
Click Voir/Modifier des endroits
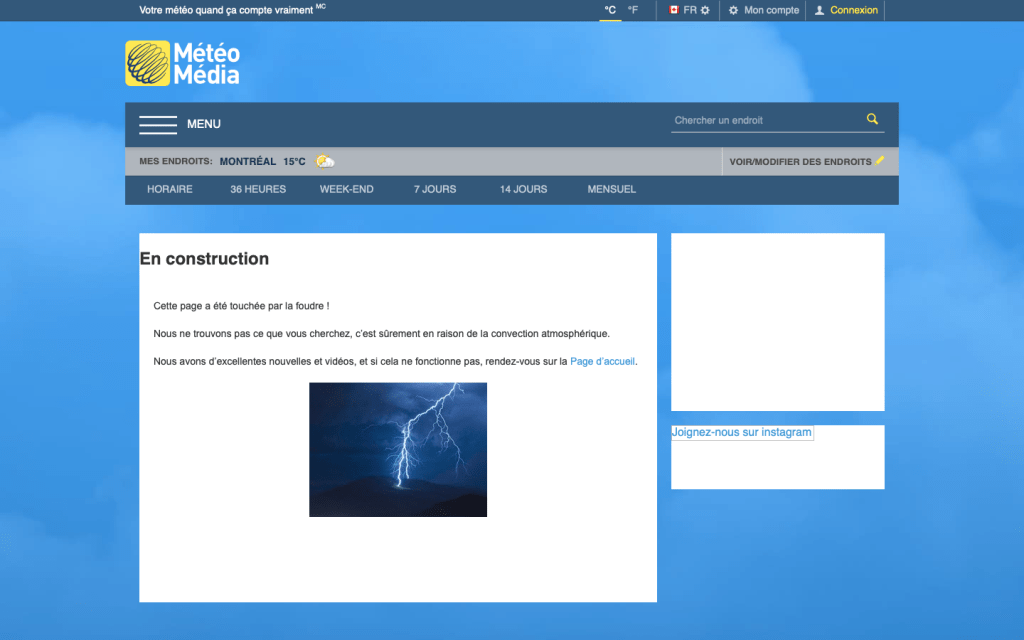(800, 162)
